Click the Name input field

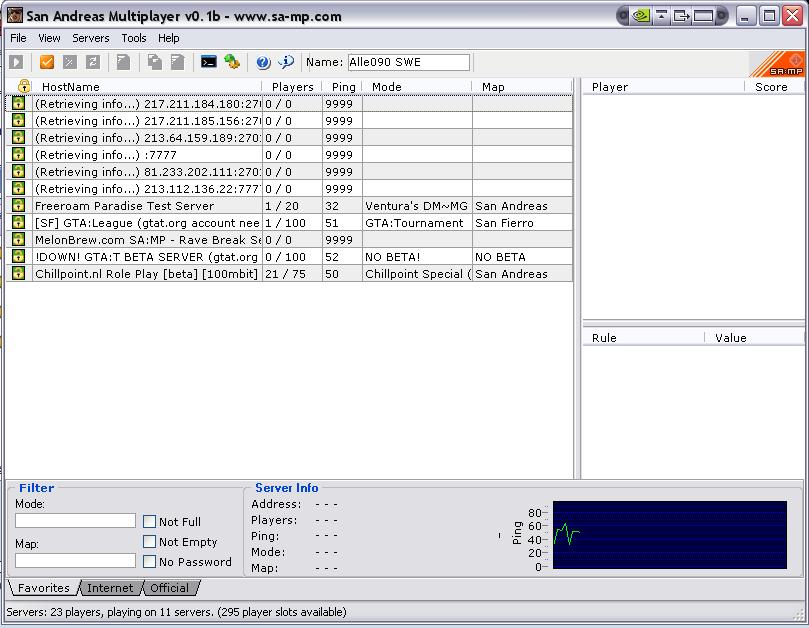[409, 62]
